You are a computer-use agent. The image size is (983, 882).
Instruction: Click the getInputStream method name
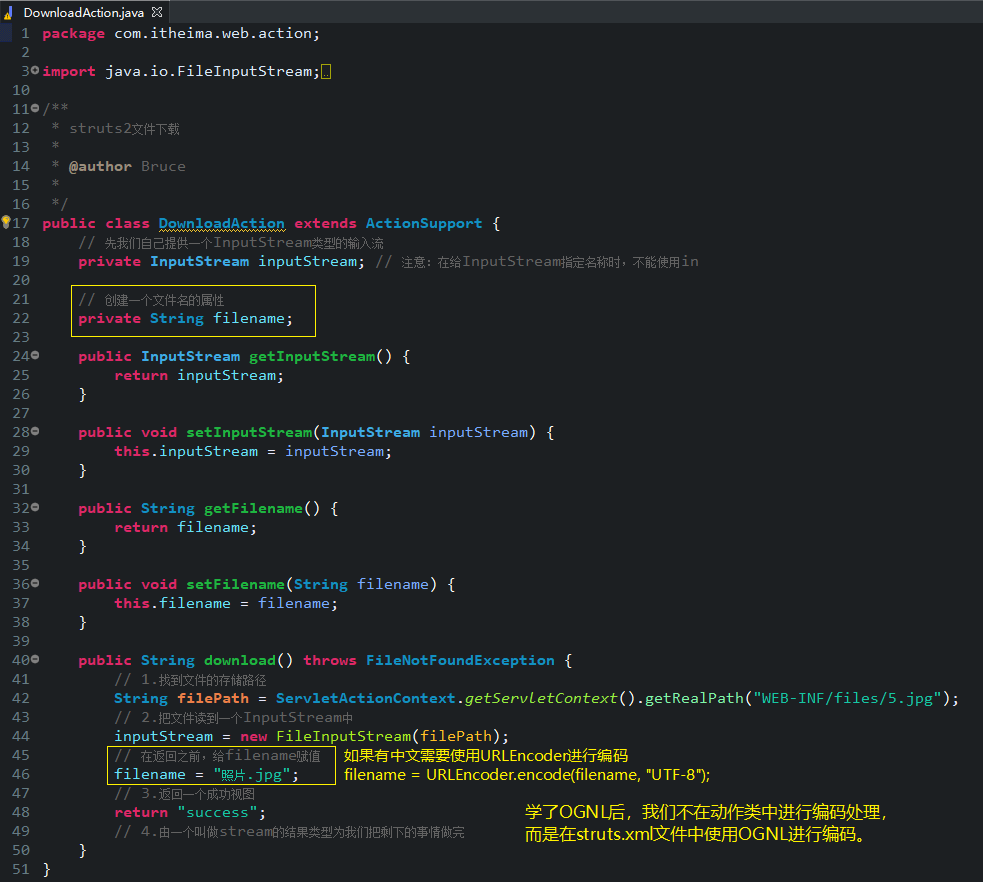[312, 357]
